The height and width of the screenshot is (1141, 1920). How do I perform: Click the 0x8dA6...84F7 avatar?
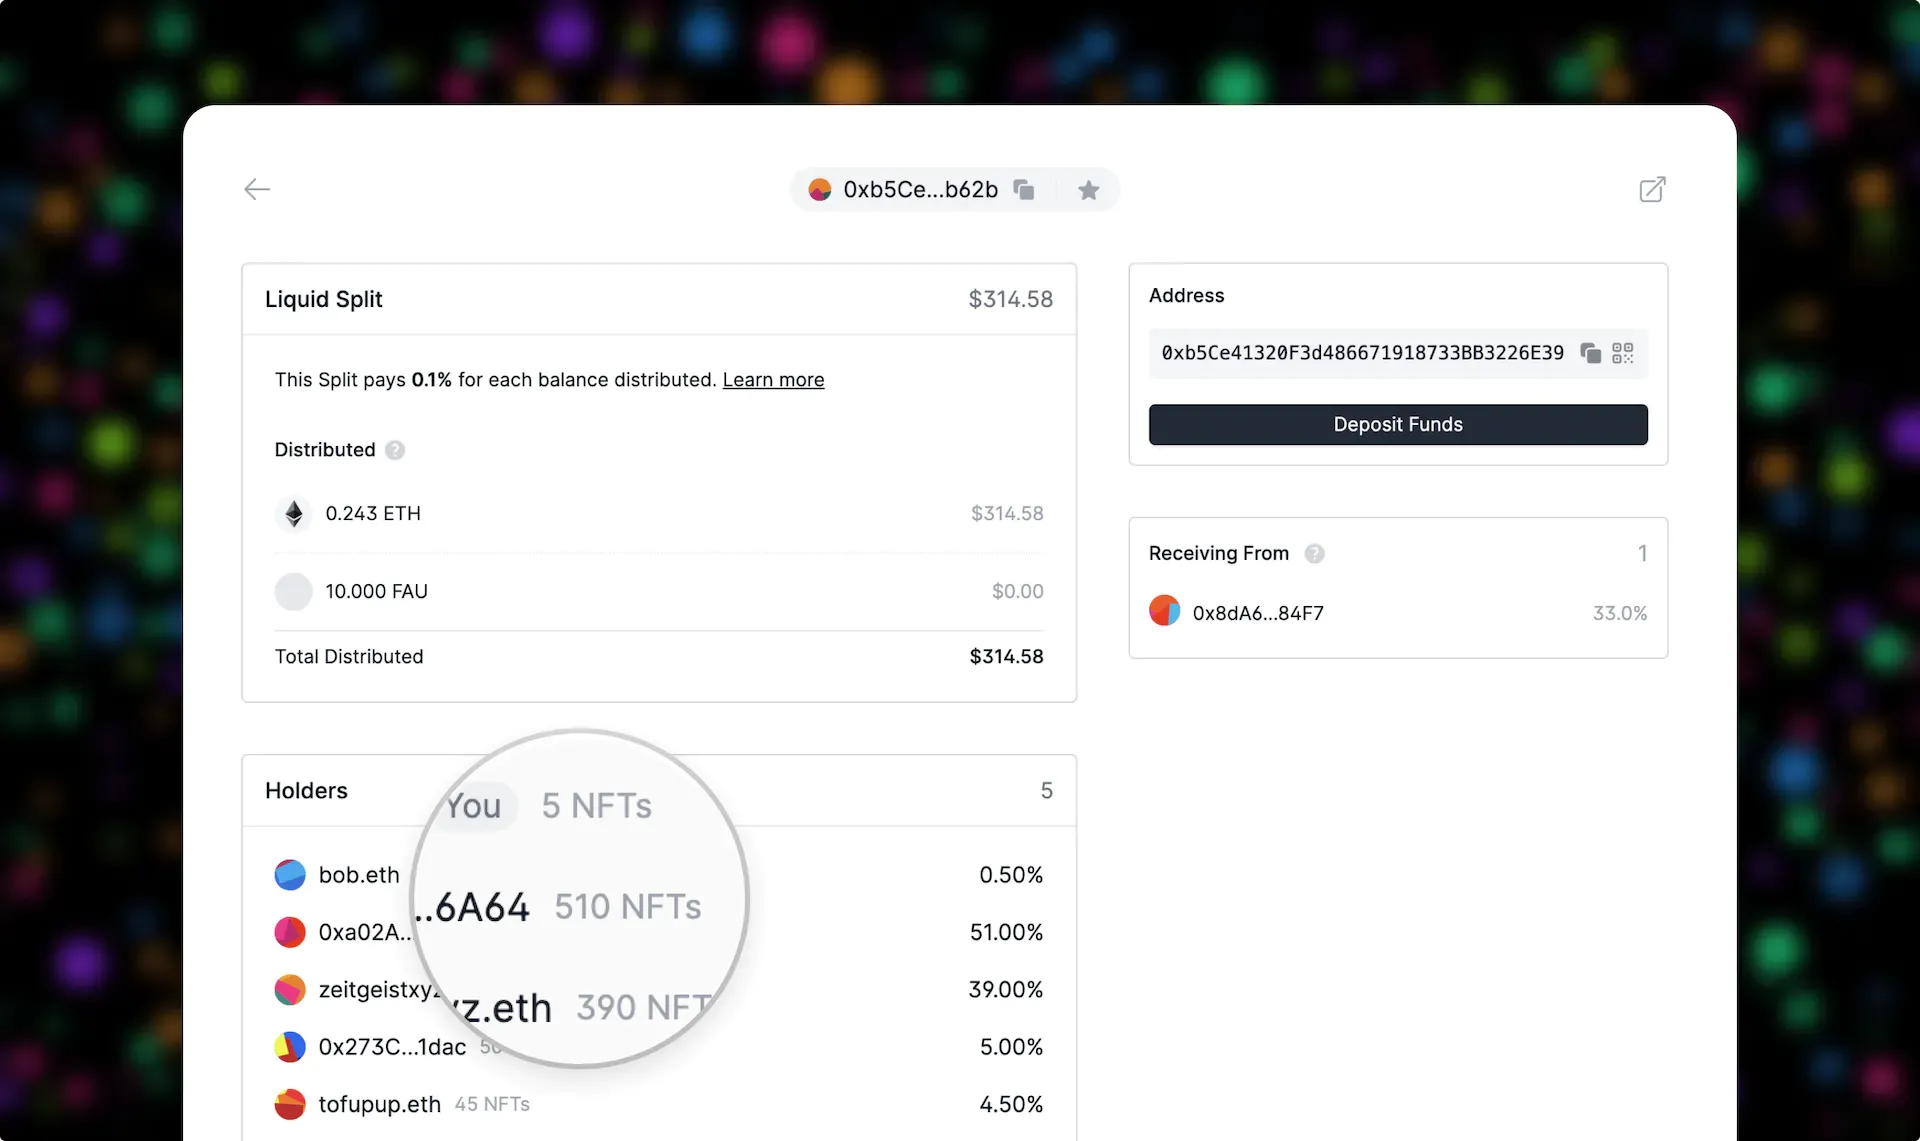pos(1165,611)
